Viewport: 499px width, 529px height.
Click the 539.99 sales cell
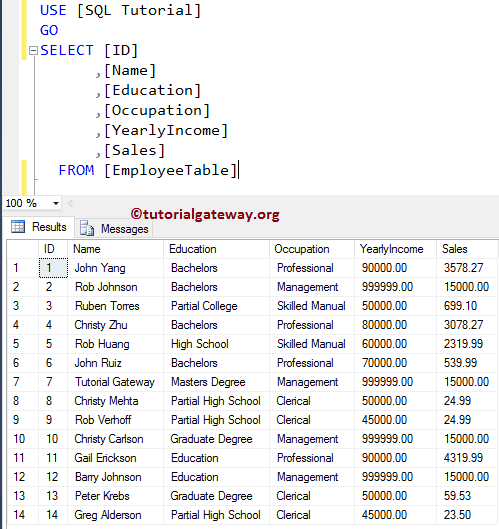coord(467,363)
